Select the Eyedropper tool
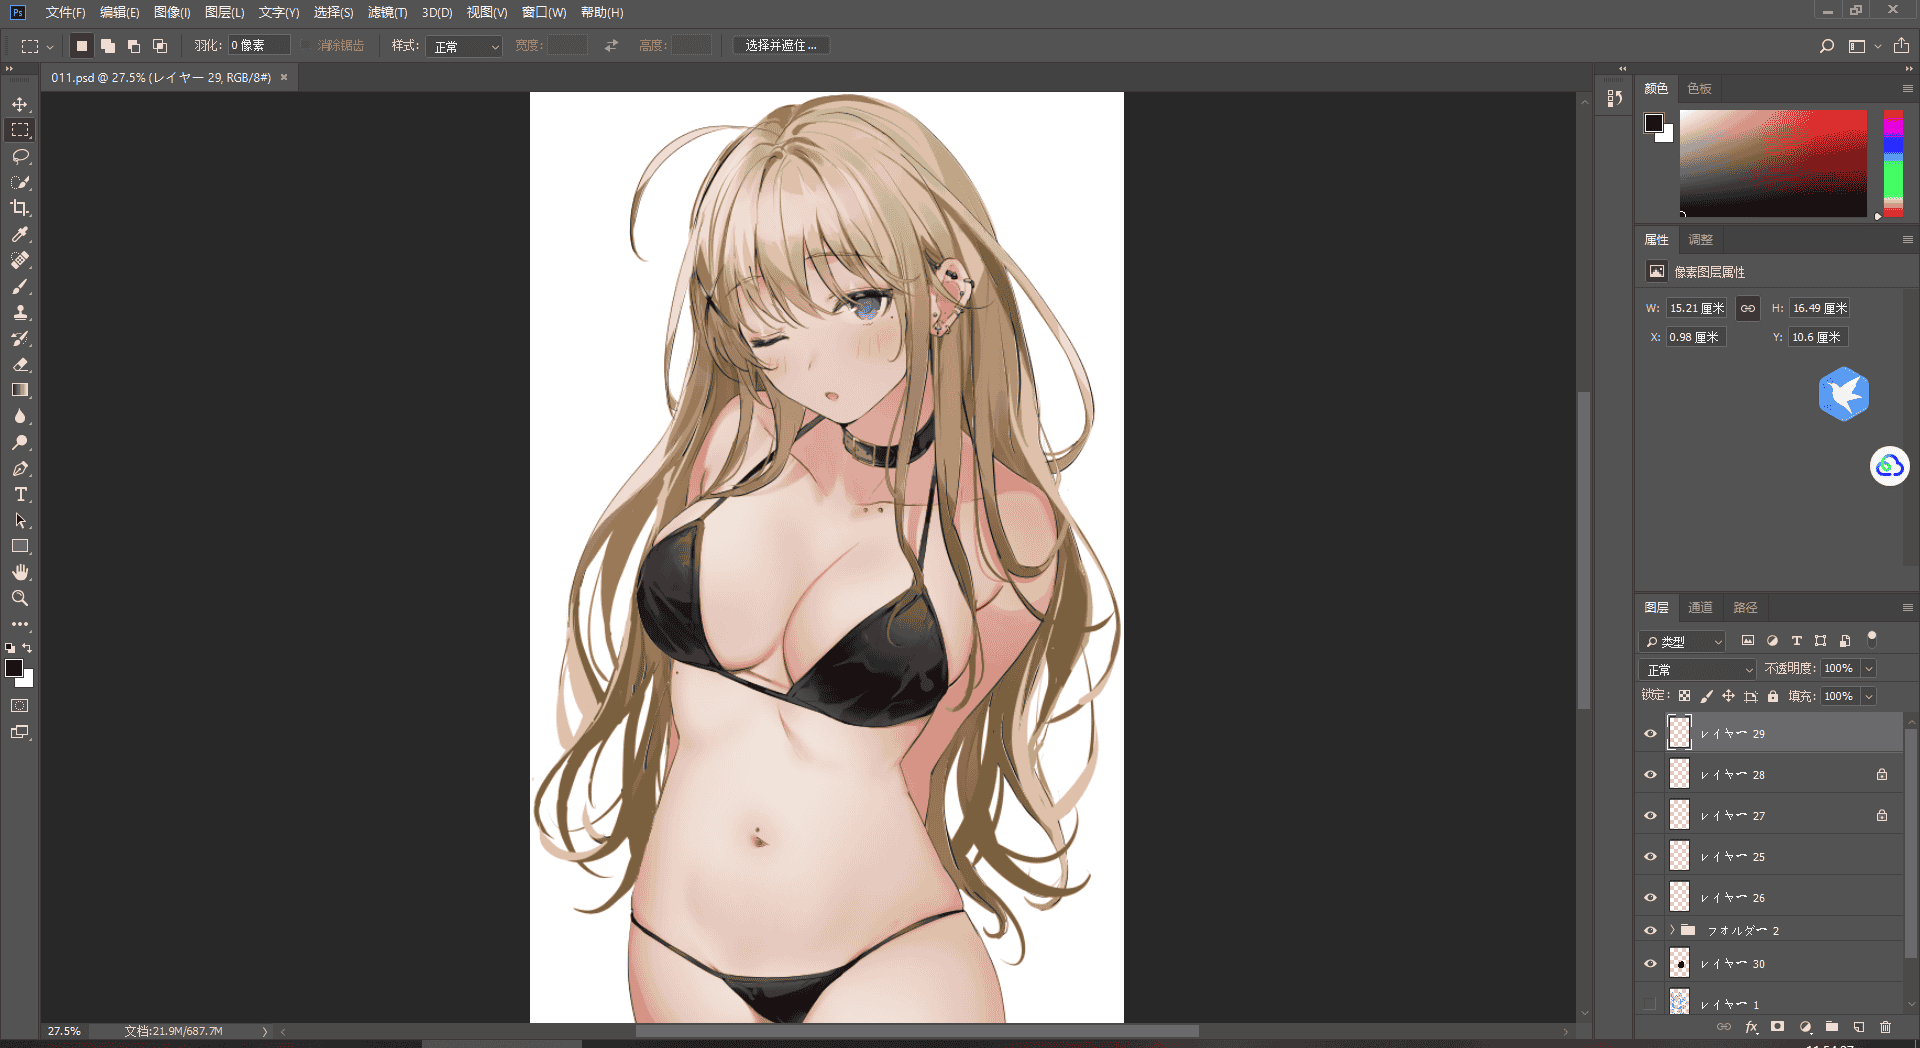Image resolution: width=1920 pixels, height=1048 pixels. point(20,234)
